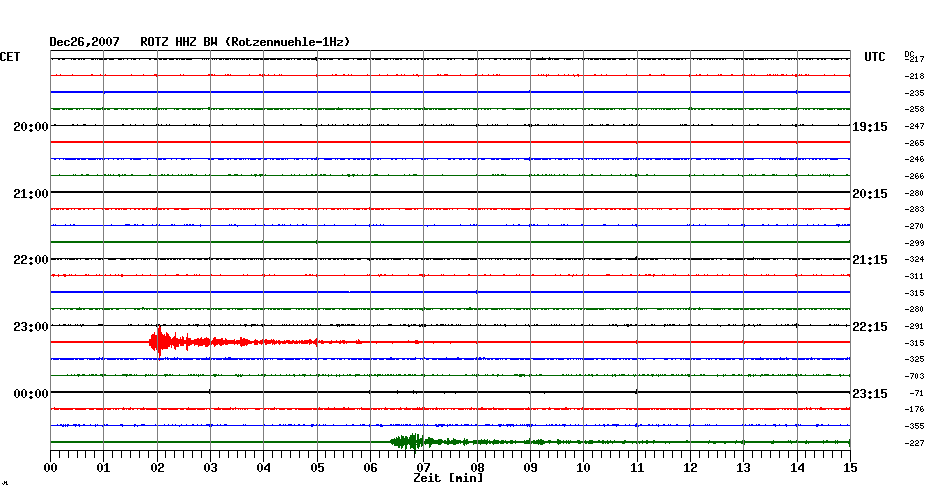Click the 19:15 UTC time label
This screenshot has width=930, height=494.
[x=870, y=126]
